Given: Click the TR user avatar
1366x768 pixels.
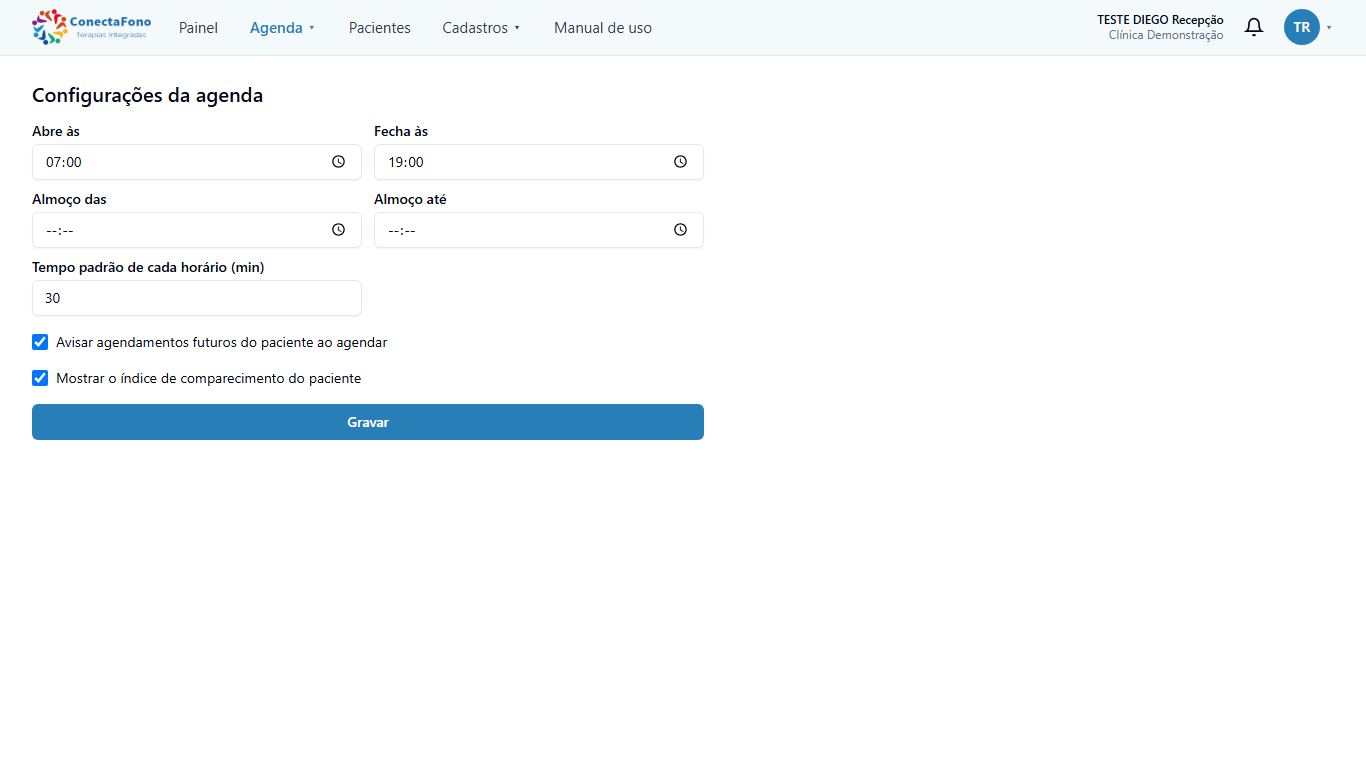Looking at the screenshot, I should 1301,27.
